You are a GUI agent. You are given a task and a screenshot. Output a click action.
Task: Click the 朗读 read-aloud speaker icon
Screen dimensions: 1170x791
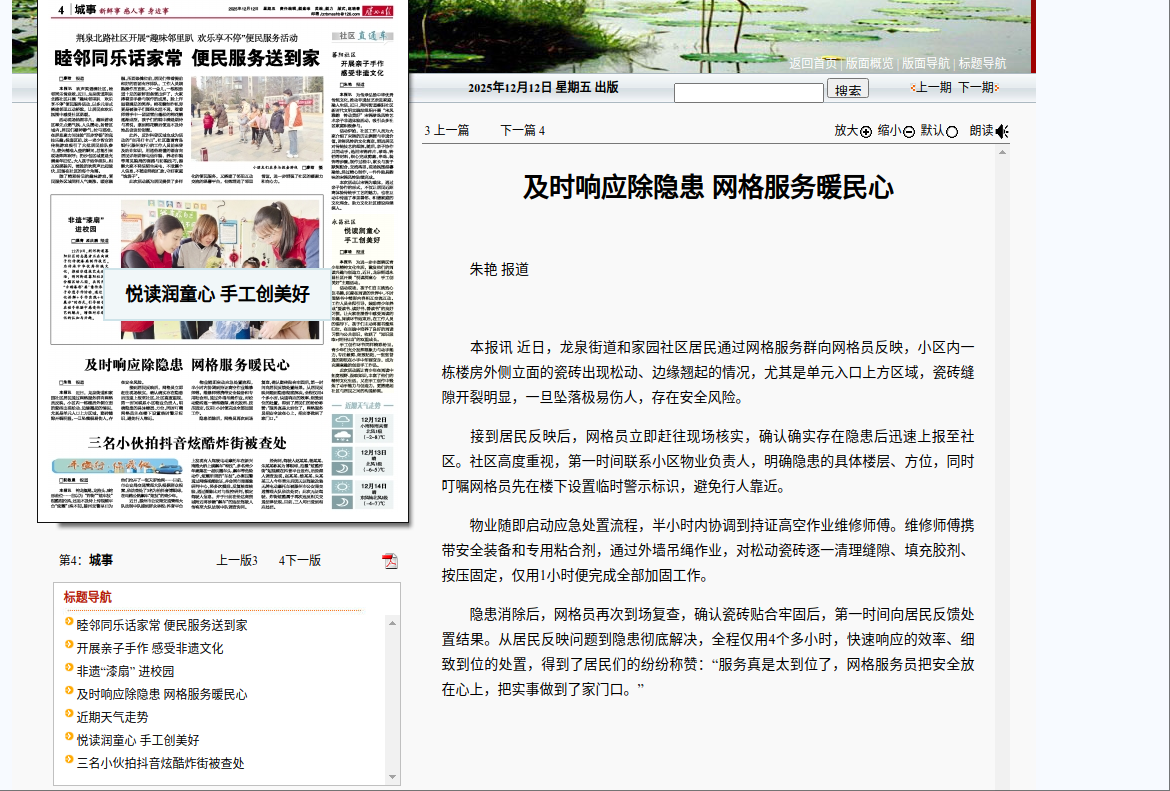tap(1002, 132)
